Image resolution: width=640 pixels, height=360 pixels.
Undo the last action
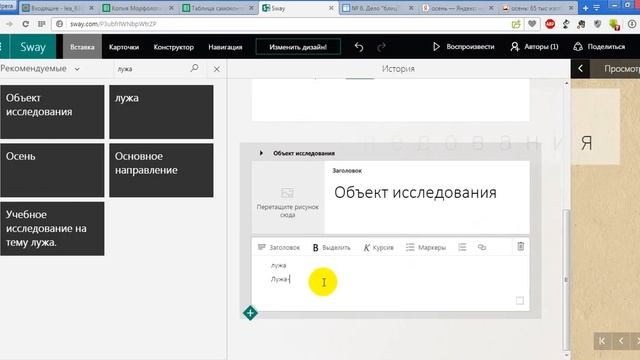tap(359, 47)
